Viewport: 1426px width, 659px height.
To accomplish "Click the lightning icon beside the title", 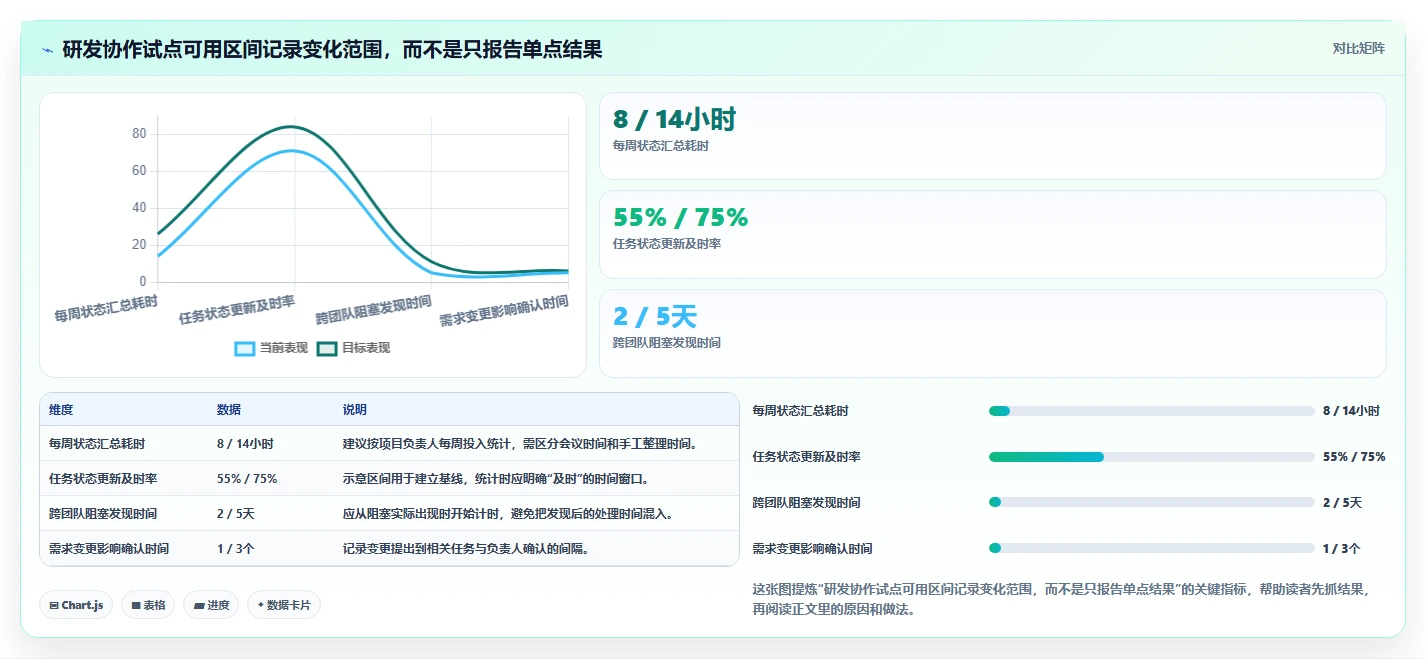I will [48, 50].
